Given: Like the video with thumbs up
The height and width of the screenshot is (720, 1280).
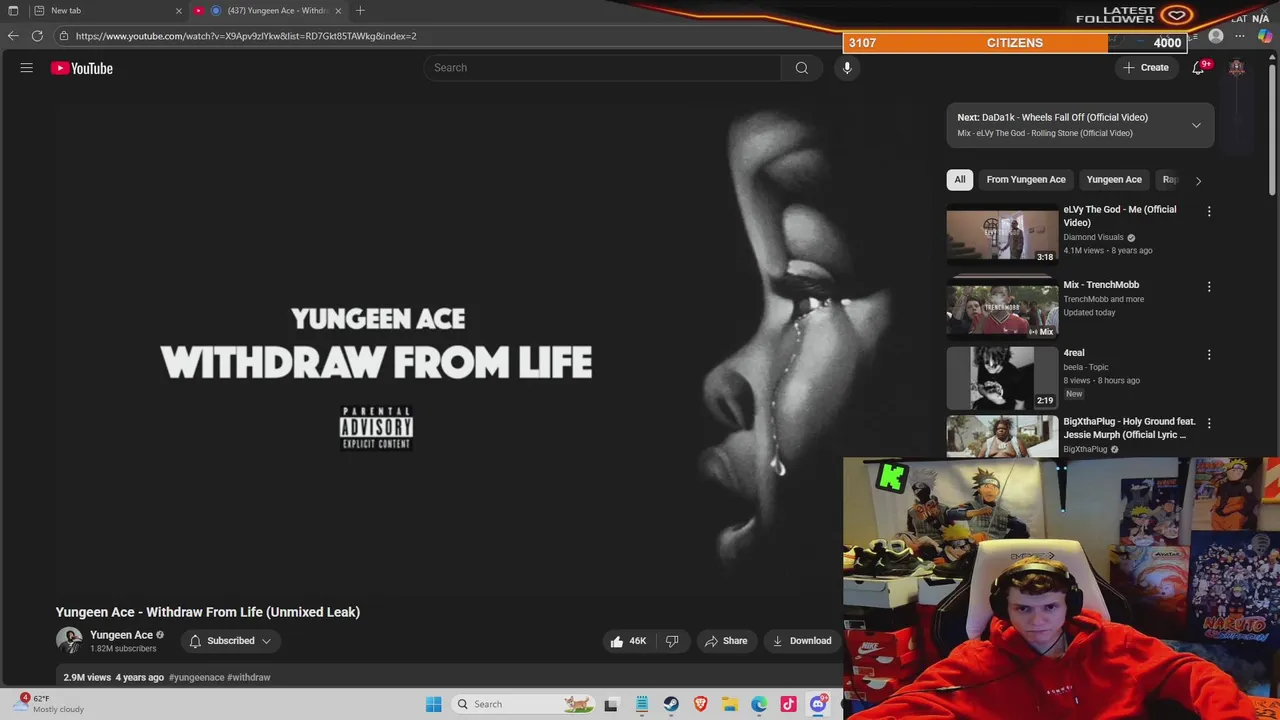Looking at the screenshot, I should pos(629,641).
